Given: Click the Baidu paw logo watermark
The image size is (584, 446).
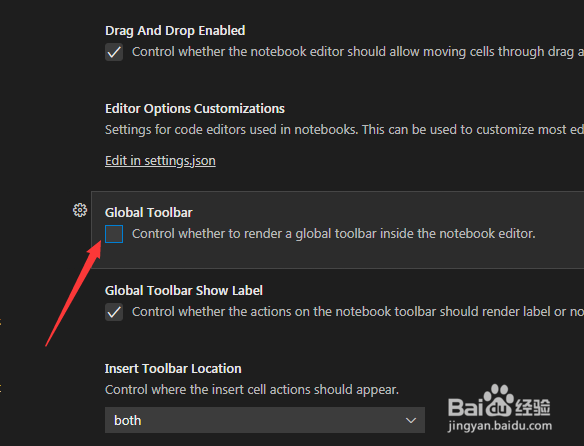Looking at the screenshot, I should 498,399.
